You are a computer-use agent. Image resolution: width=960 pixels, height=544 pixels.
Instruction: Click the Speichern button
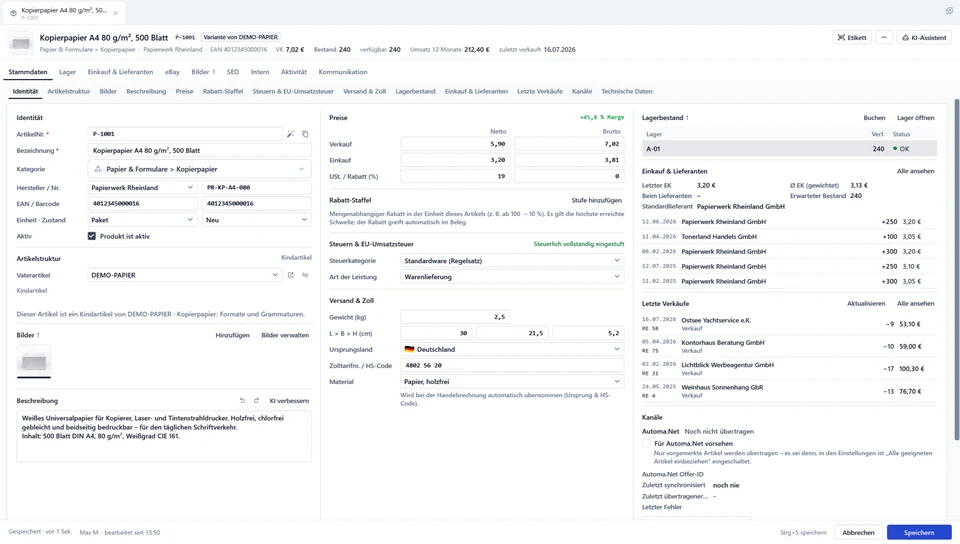tap(919, 532)
